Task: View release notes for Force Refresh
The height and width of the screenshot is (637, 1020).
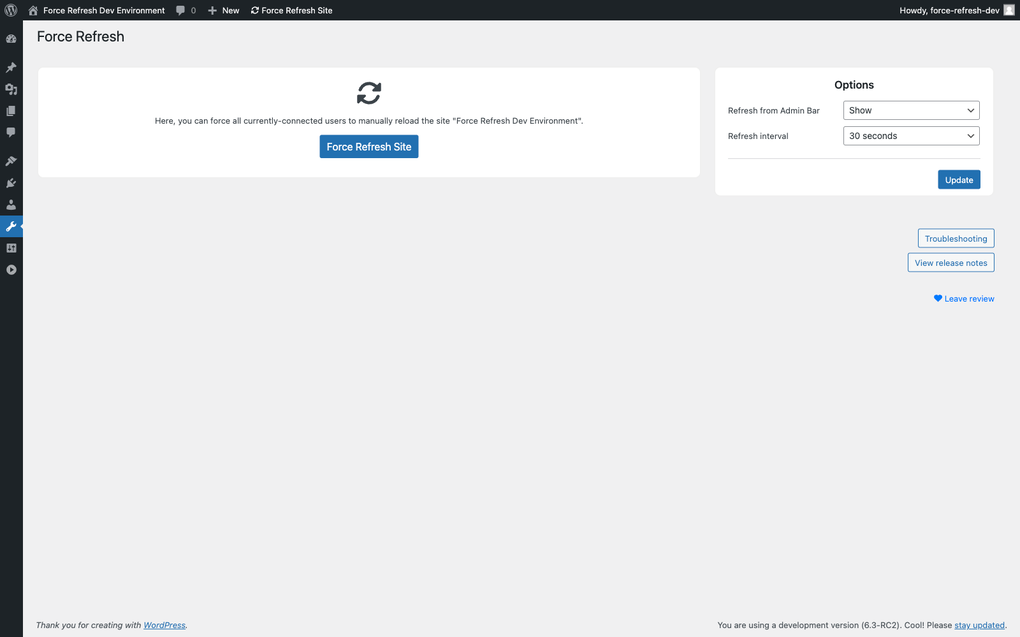Action: tap(950, 262)
